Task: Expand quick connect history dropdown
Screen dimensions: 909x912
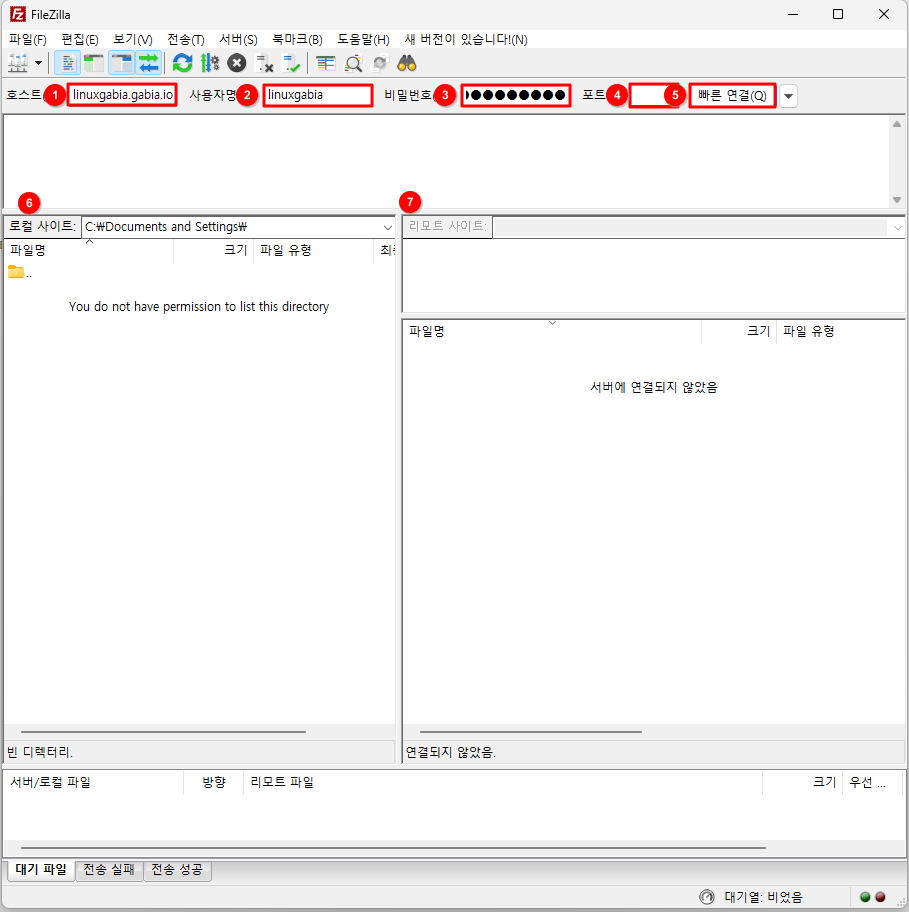Action: [789, 95]
